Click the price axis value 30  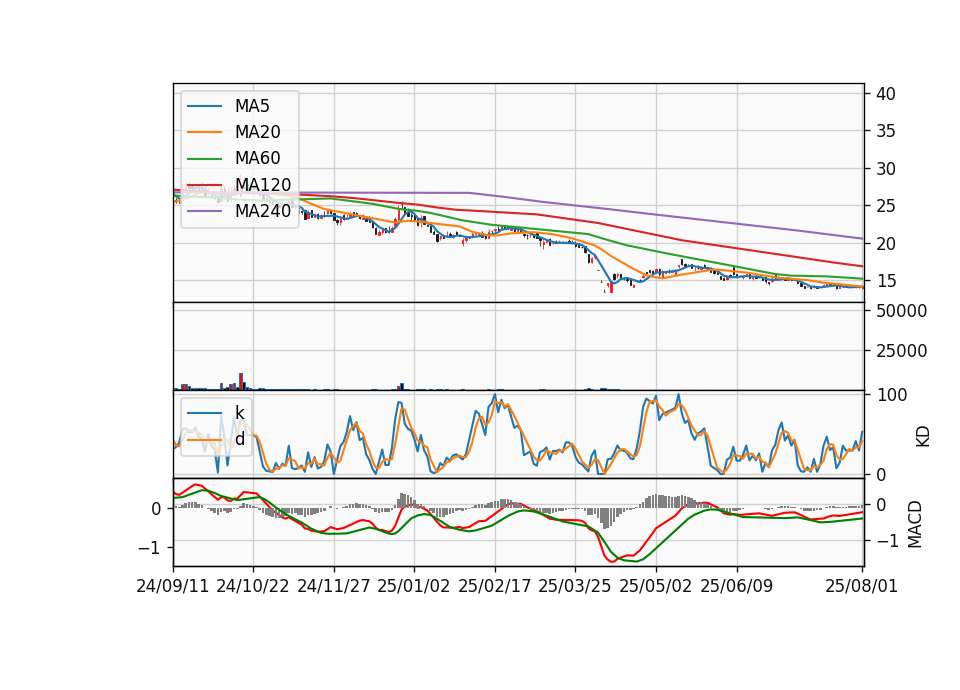coord(886,169)
